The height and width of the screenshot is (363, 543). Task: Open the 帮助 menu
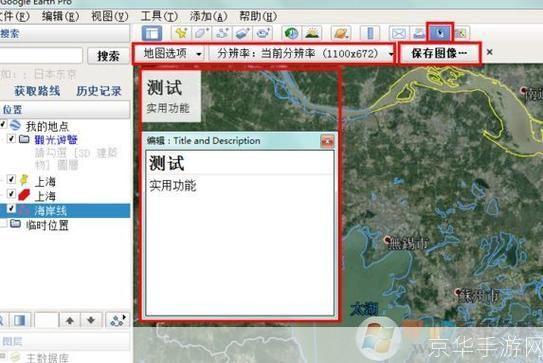tap(258, 16)
